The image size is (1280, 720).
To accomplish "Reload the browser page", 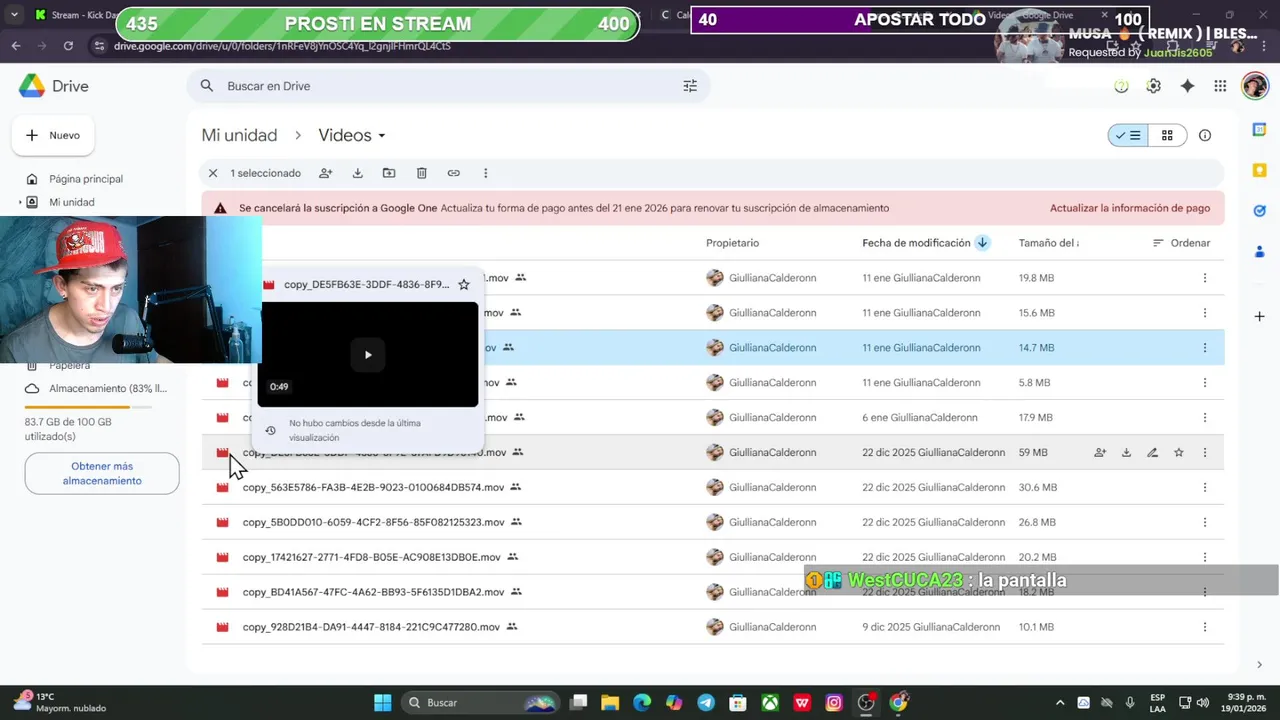I will [x=68, y=46].
